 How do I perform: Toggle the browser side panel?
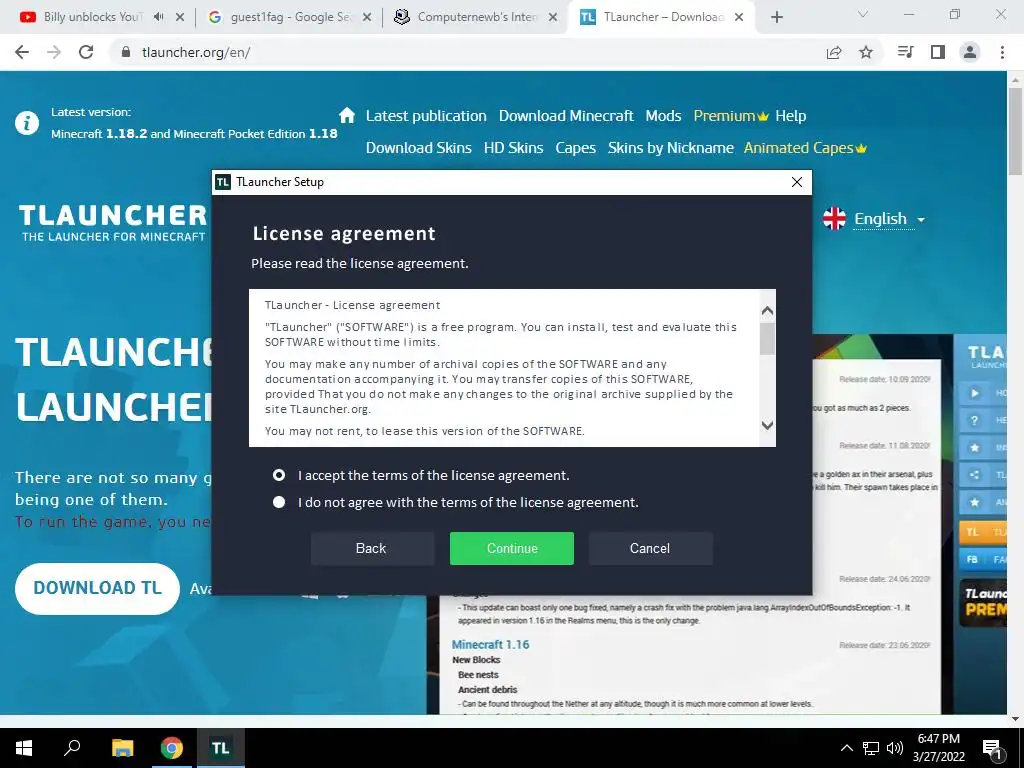(938, 52)
